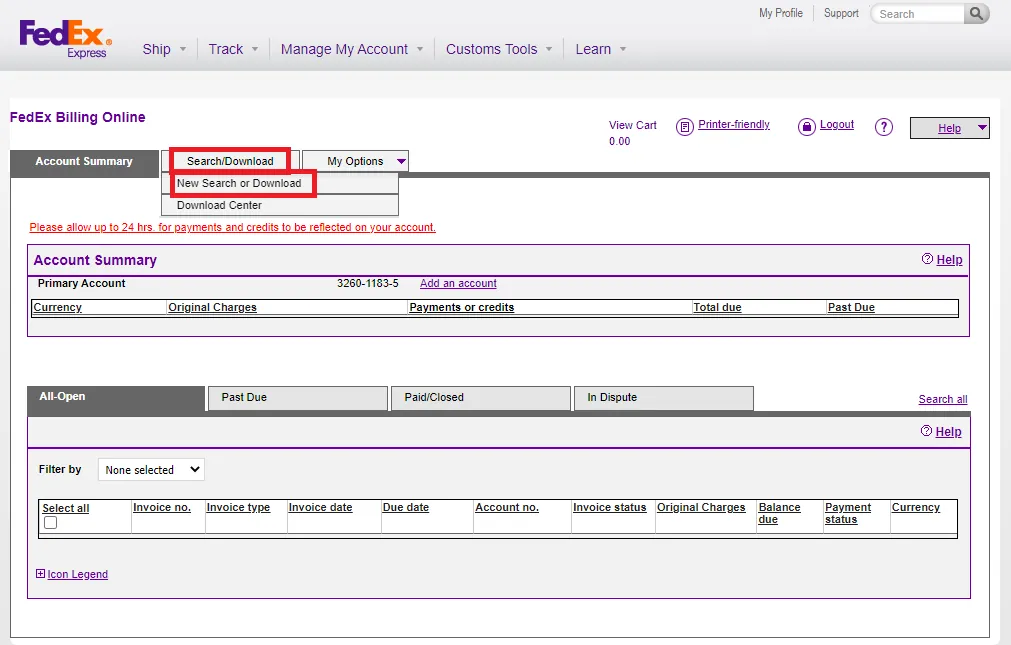The image size is (1011, 645).
Task: Sort by Balance due column
Action: (779, 513)
